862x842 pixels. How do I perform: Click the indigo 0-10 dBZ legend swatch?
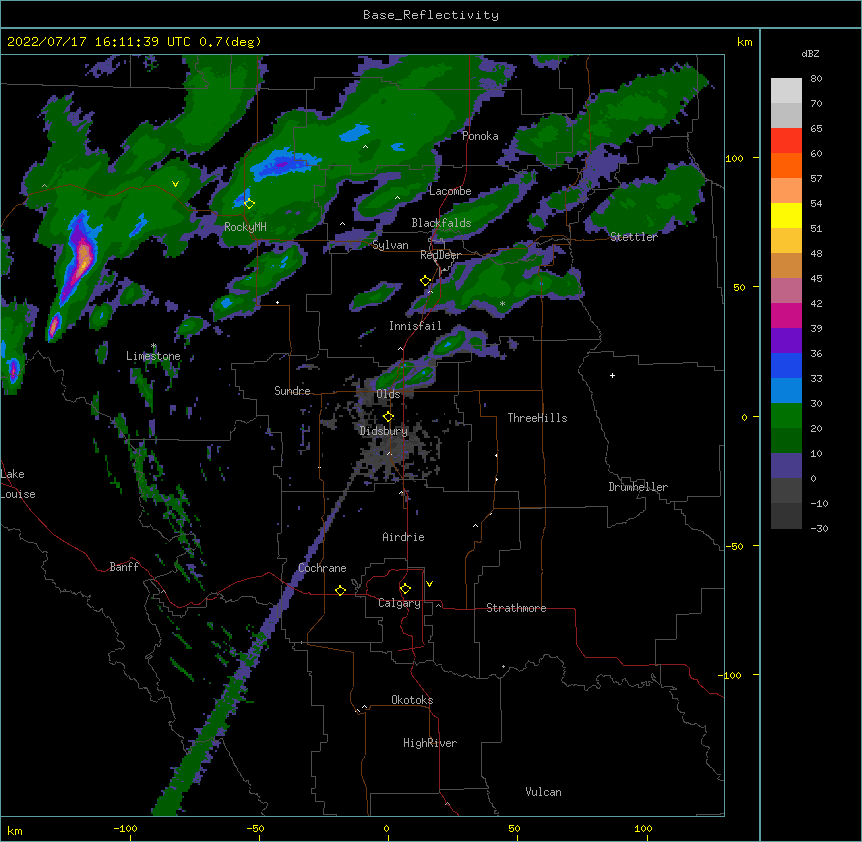786,466
